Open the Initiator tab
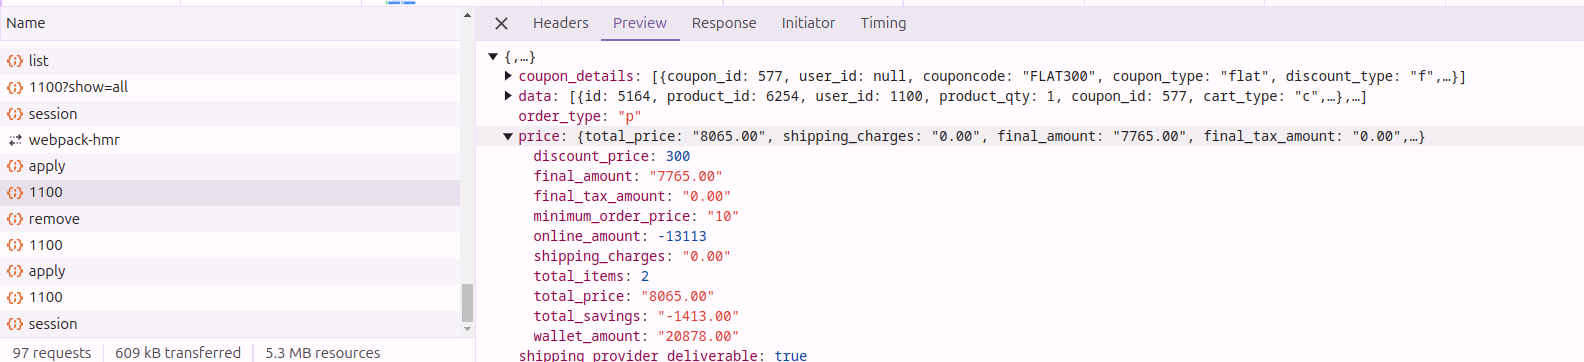Viewport: 1584px width, 362px height. tap(808, 23)
